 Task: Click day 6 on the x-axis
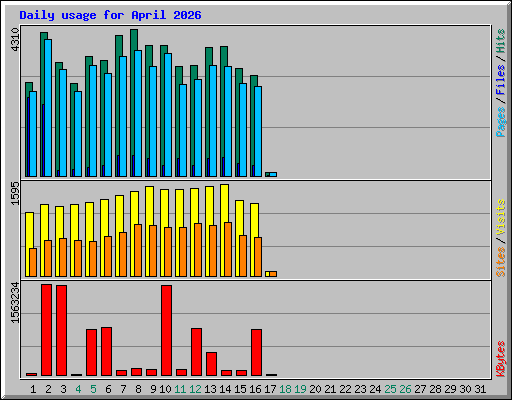[108, 389]
